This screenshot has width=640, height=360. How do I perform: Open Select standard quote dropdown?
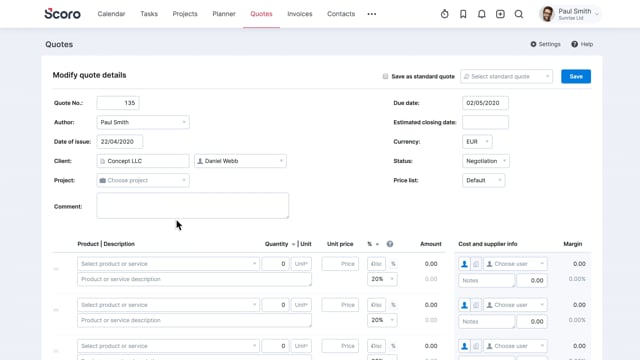point(507,76)
